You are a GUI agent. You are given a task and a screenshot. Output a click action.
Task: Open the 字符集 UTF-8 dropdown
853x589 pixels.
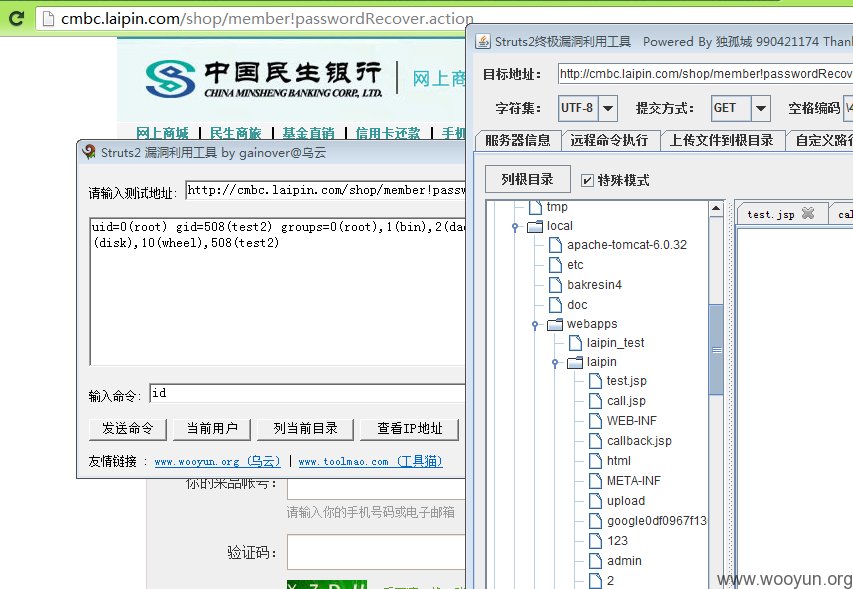(608, 108)
